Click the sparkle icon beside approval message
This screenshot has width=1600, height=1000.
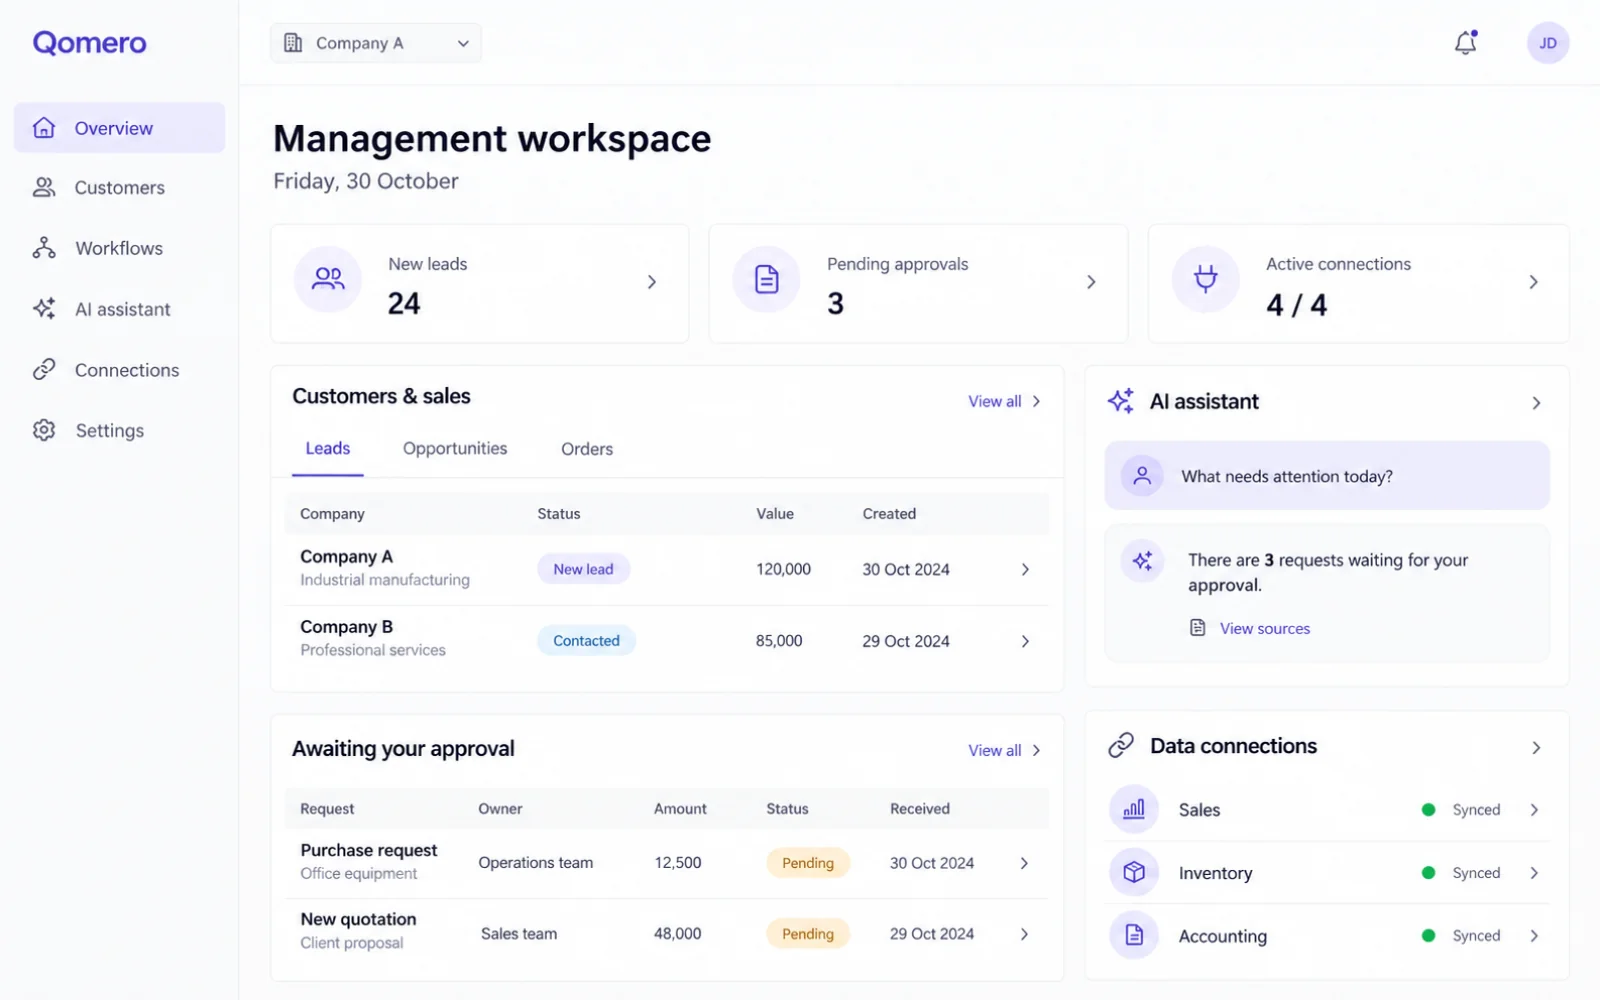(1142, 561)
